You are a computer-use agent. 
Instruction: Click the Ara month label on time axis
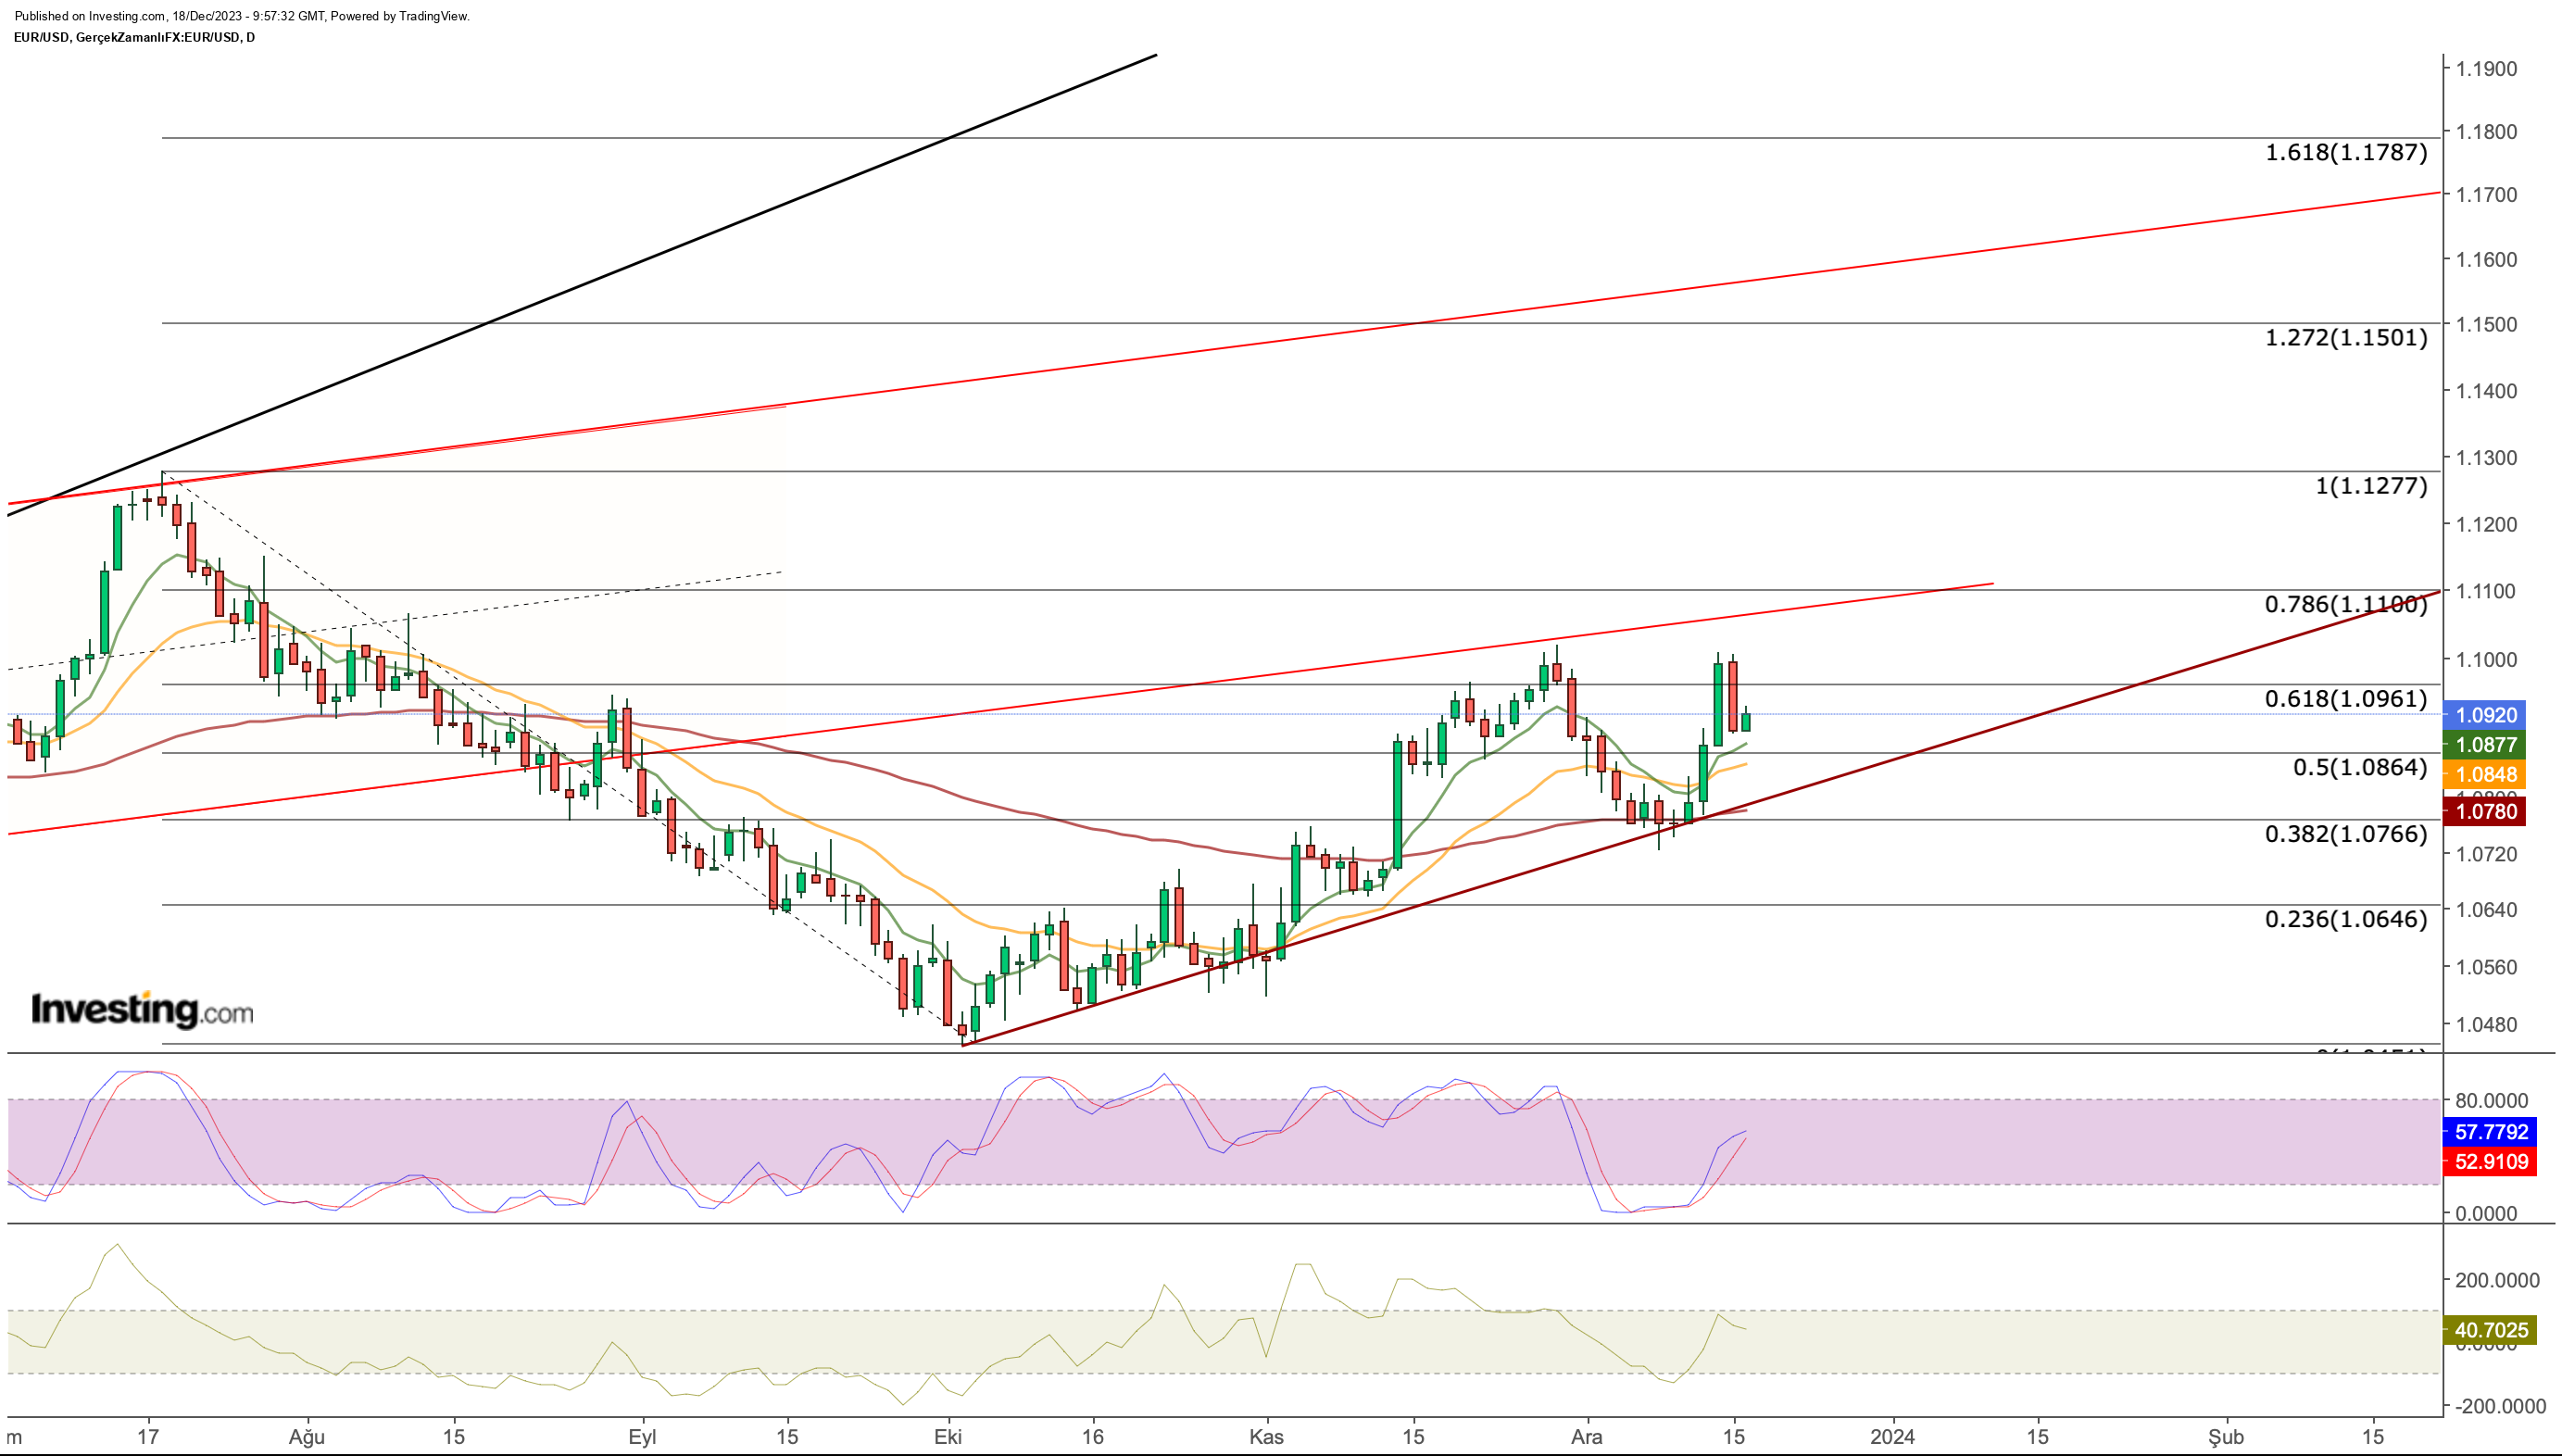coord(1587,1438)
